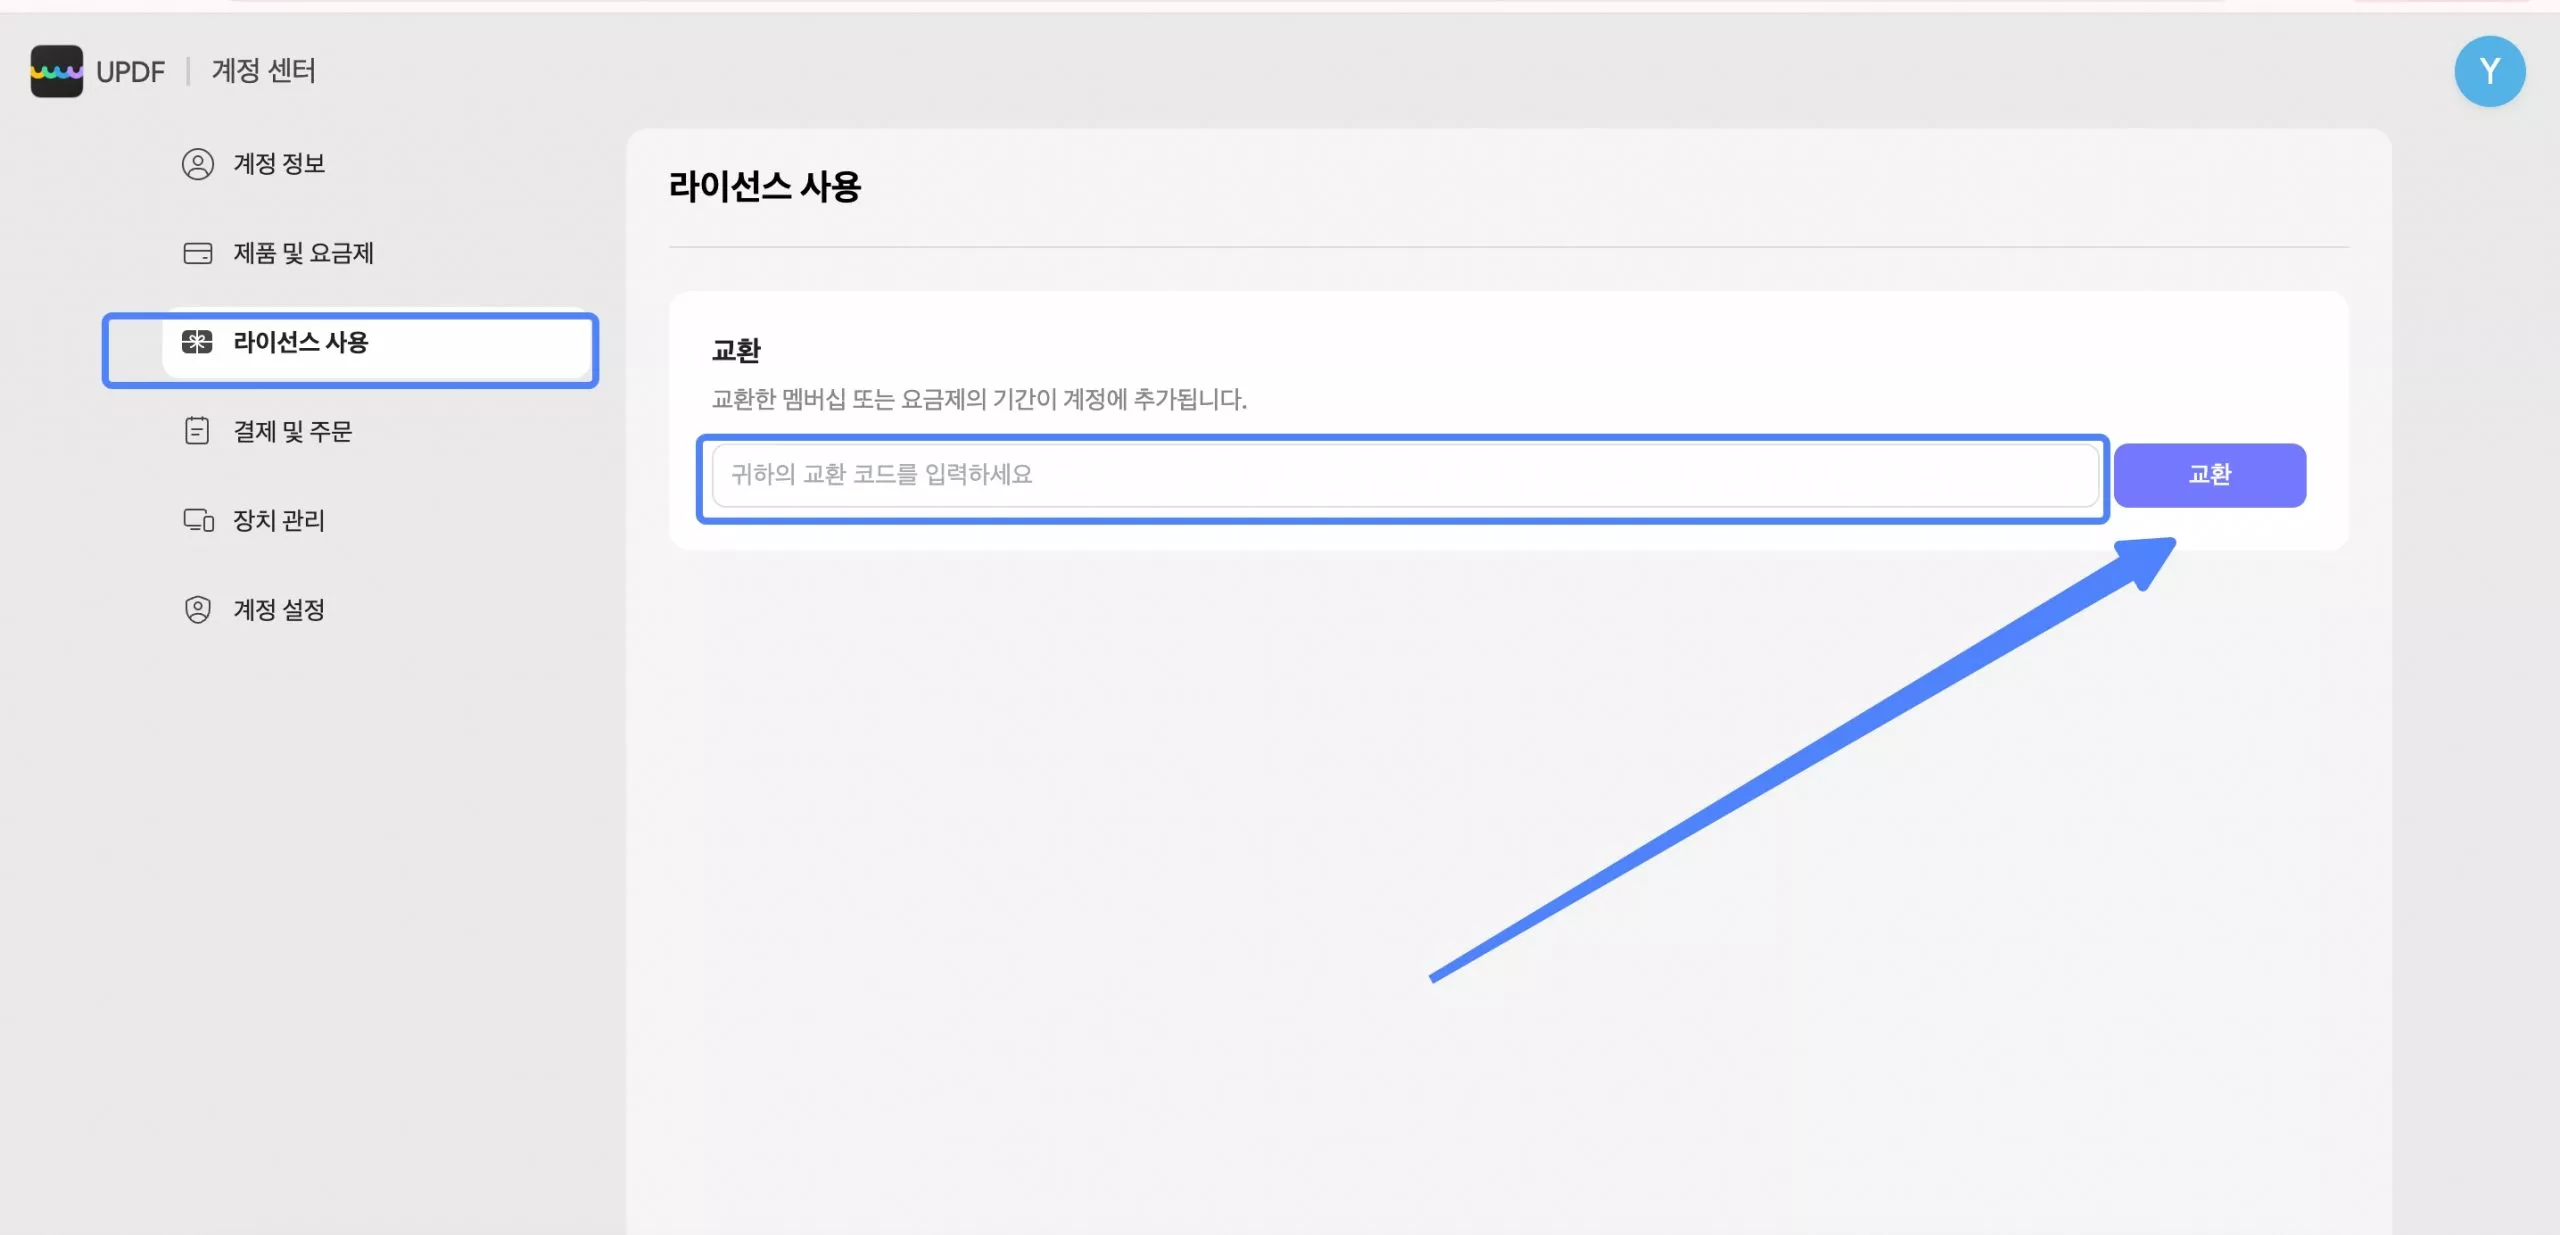
Task: Click the 라이선스 사용 gift icon
Action: 197,342
